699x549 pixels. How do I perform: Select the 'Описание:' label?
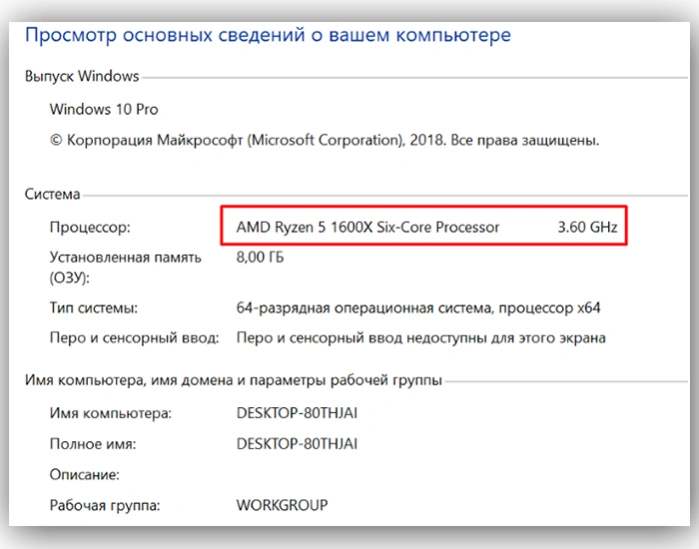tap(85, 475)
